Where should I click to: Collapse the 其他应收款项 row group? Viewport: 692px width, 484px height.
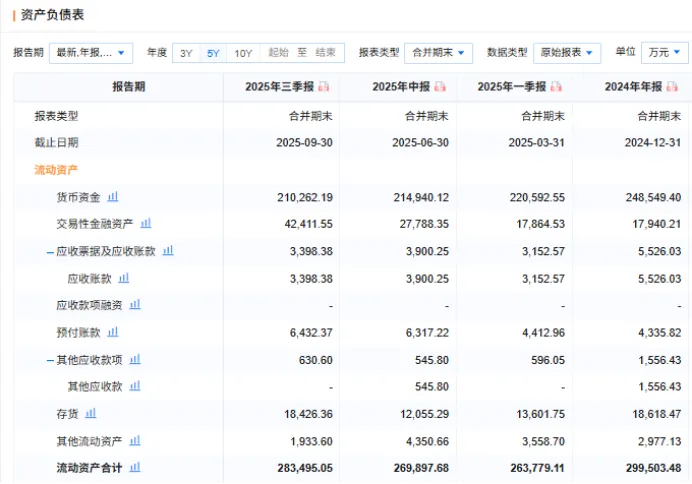point(50,359)
